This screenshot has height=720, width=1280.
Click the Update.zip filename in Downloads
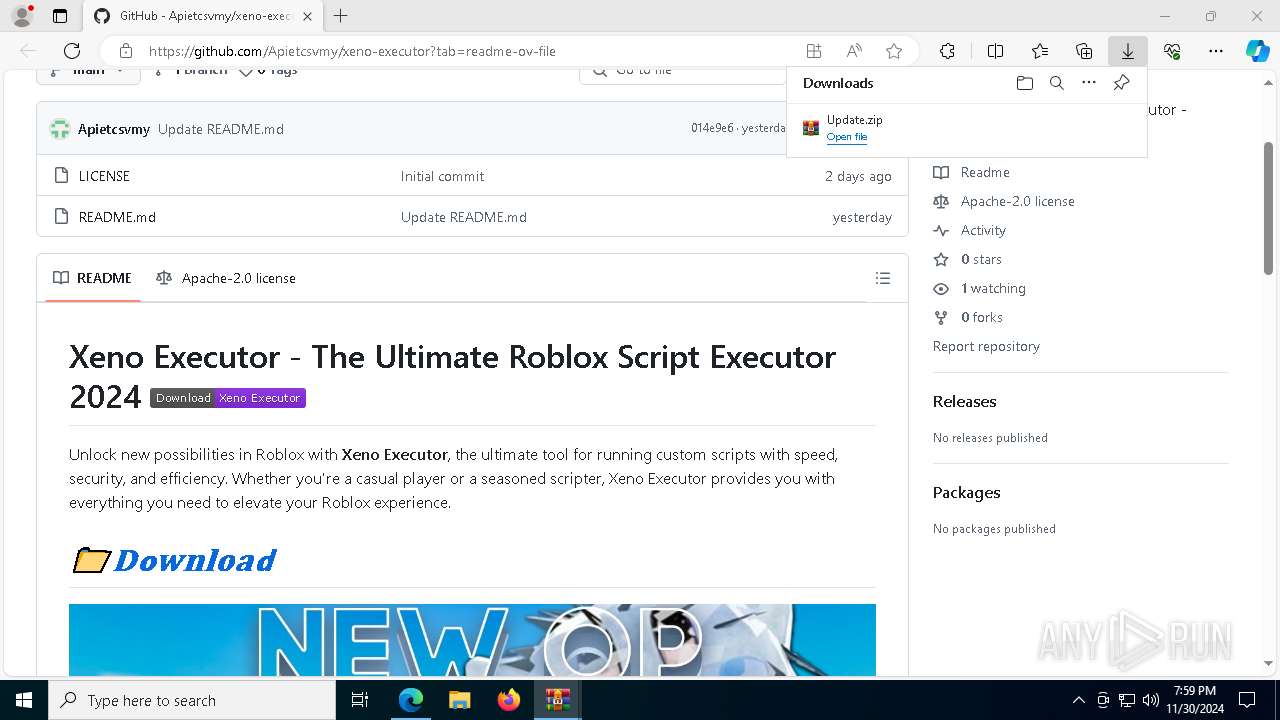tap(854, 120)
